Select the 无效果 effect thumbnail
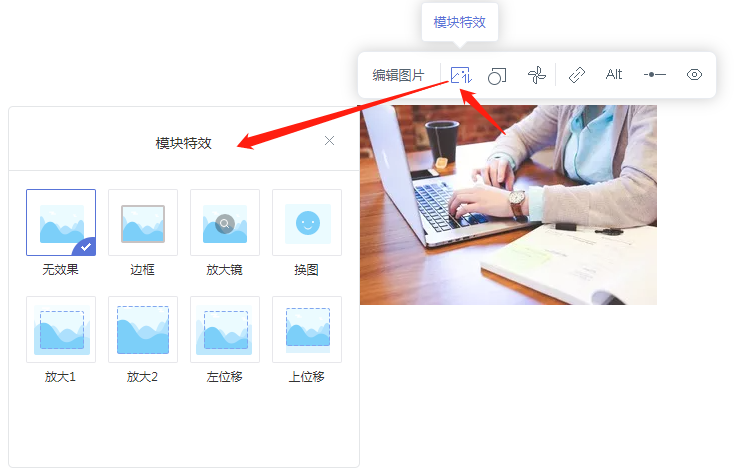The width and height of the screenshot is (739, 475). point(61,222)
